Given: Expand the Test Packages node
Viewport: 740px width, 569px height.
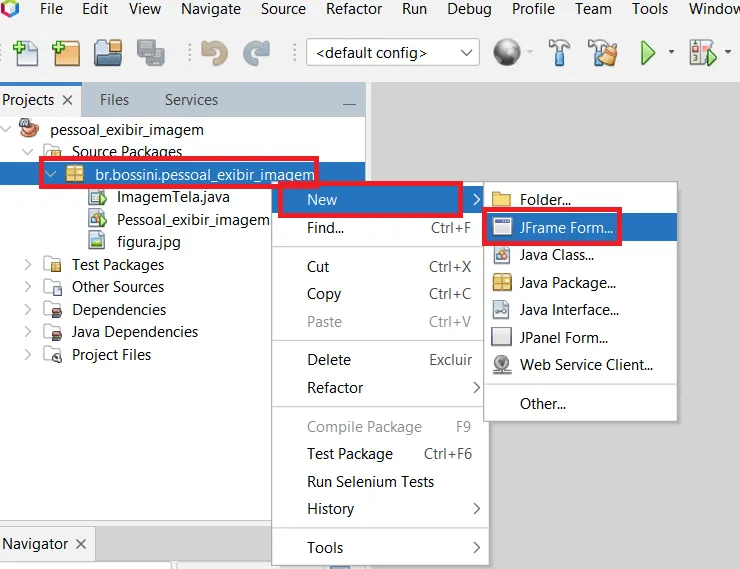Looking at the screenshot, I should [28, 265].
